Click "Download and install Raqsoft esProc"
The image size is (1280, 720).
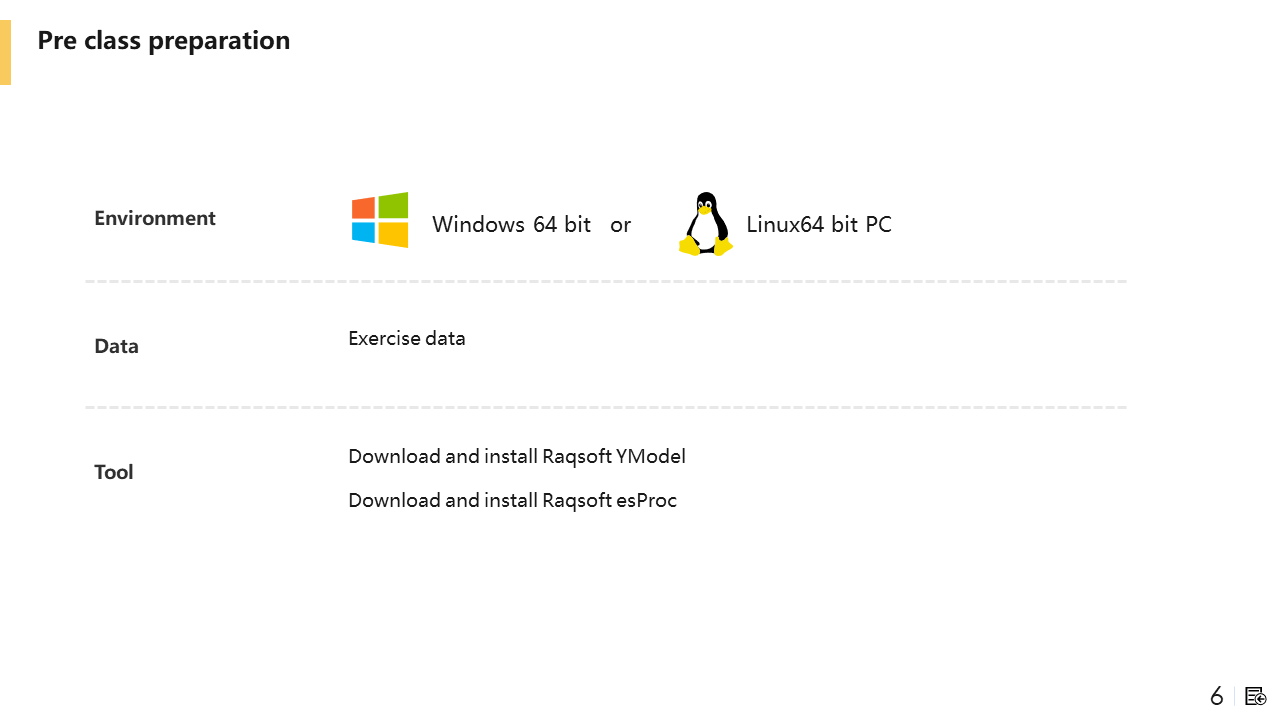tap(512, 500)
